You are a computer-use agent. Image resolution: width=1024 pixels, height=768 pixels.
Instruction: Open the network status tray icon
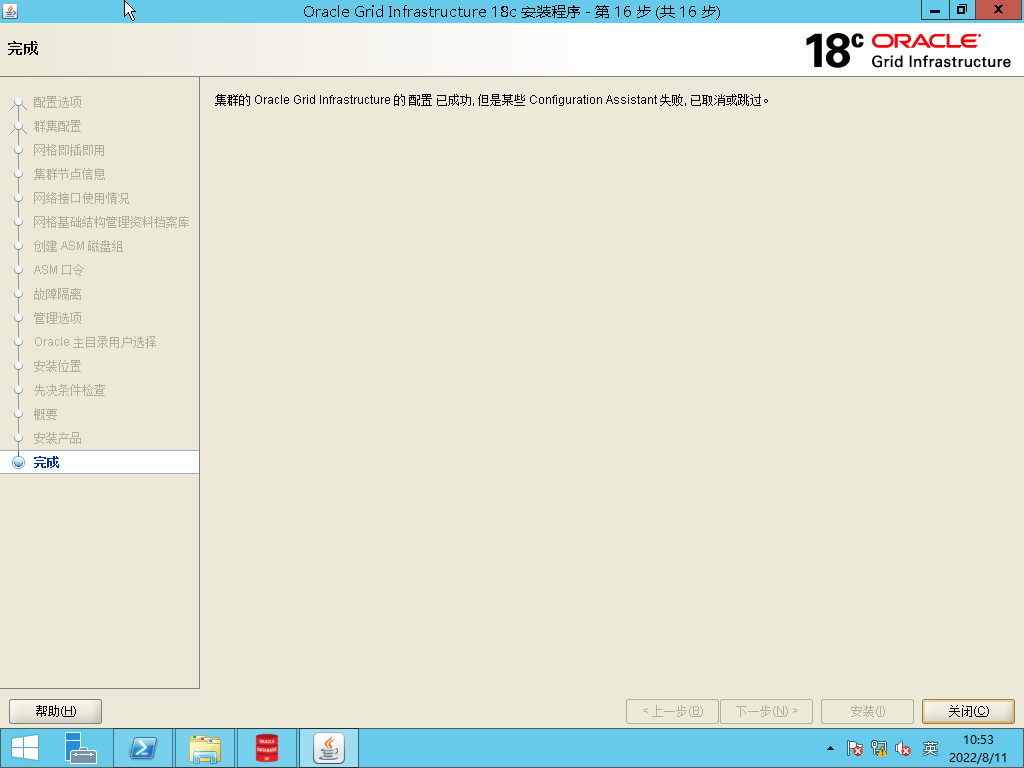click(879, 748)
